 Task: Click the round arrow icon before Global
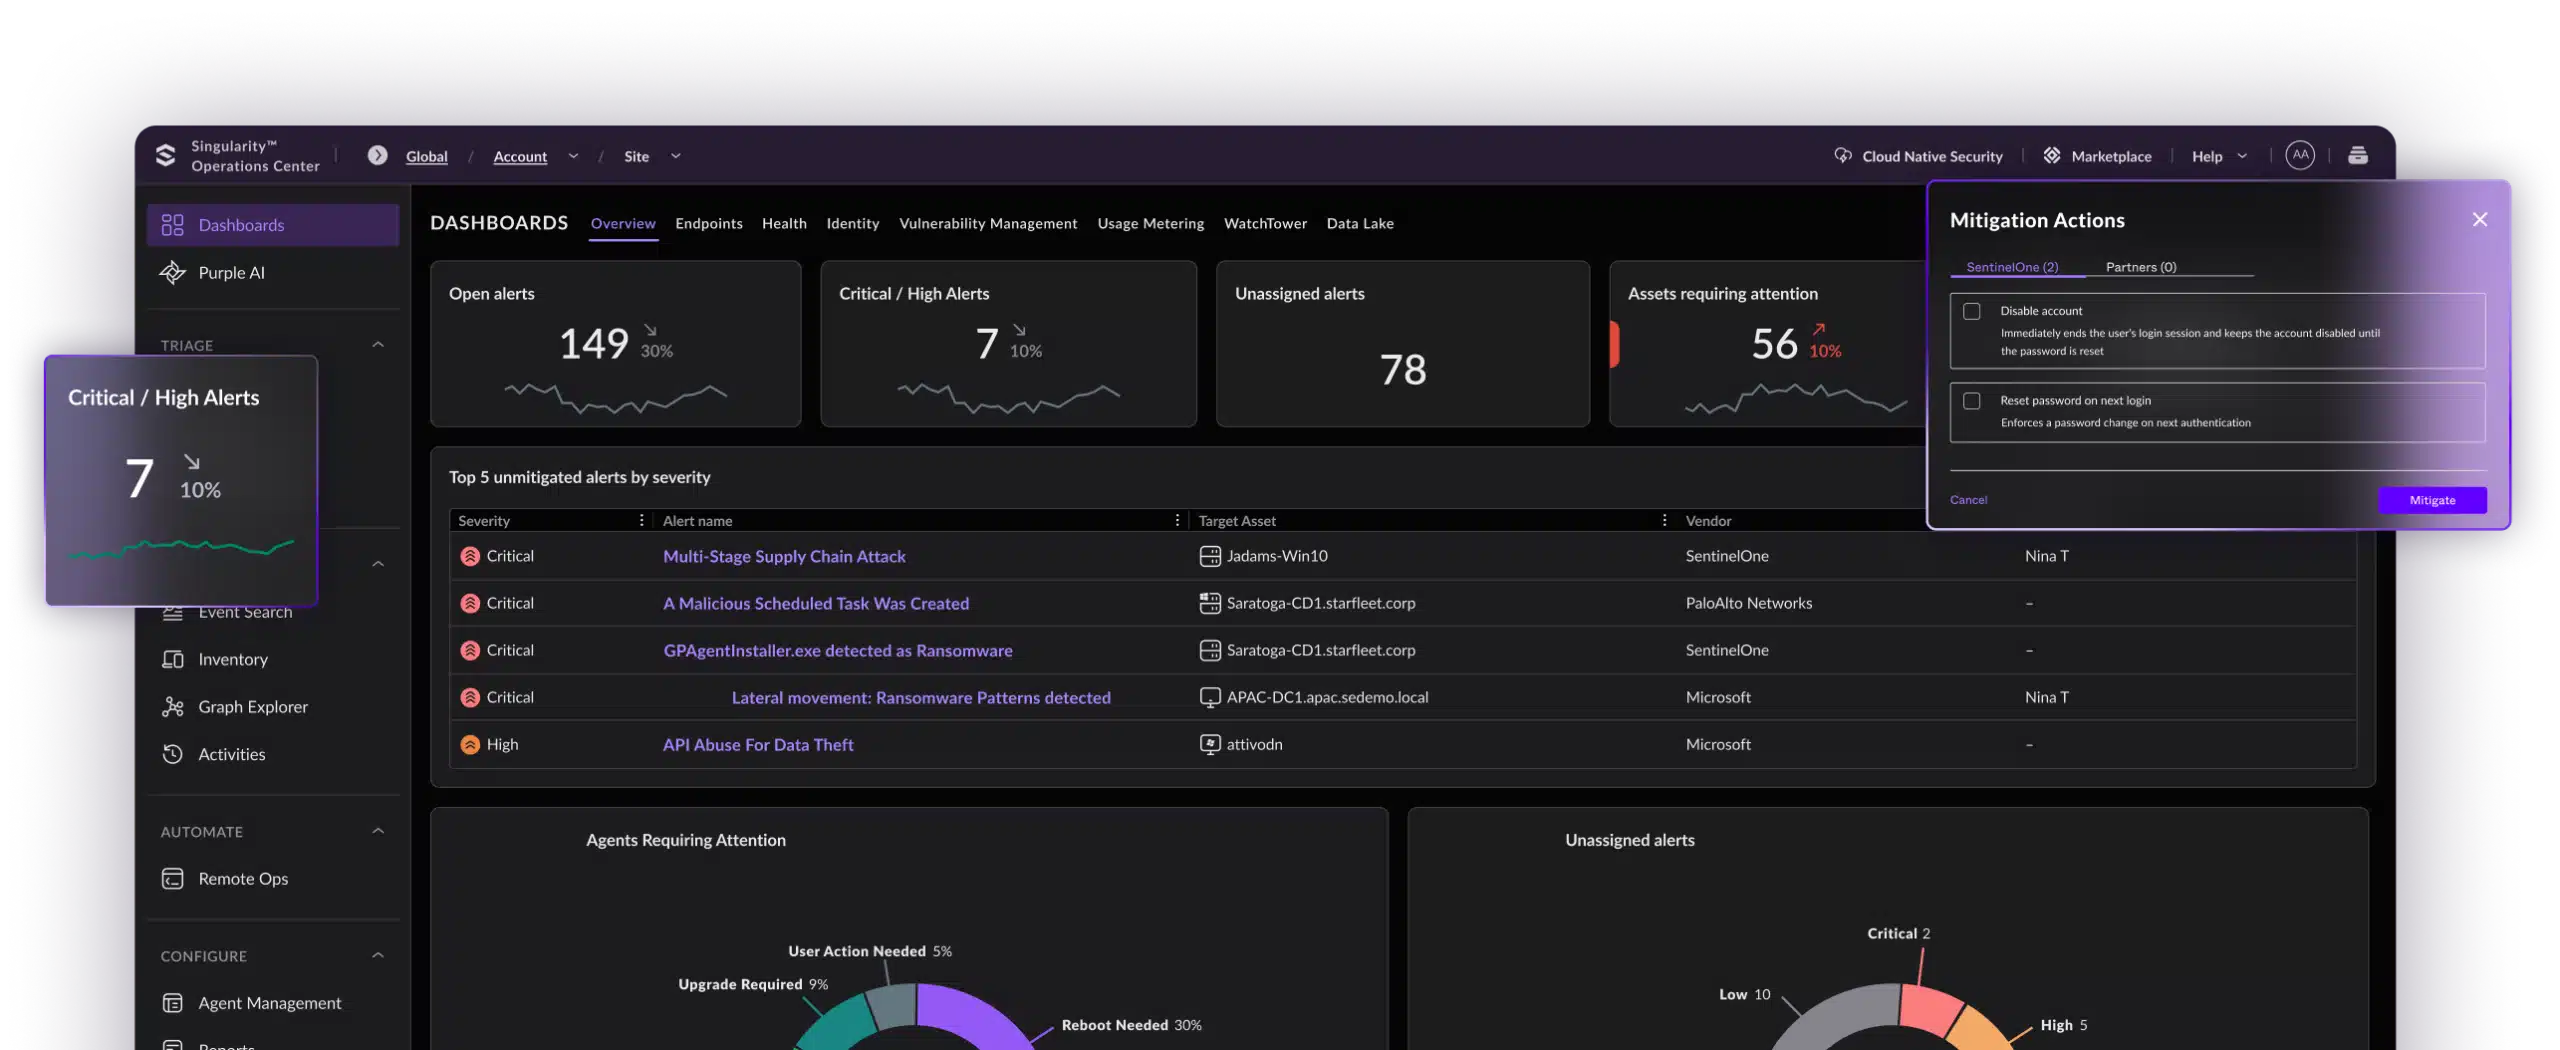click(377, 155)
